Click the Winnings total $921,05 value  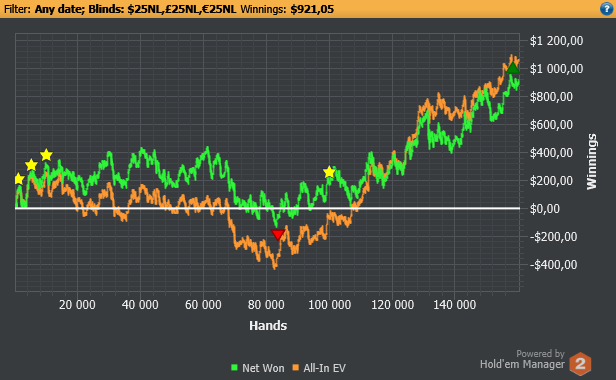(312, 9)
